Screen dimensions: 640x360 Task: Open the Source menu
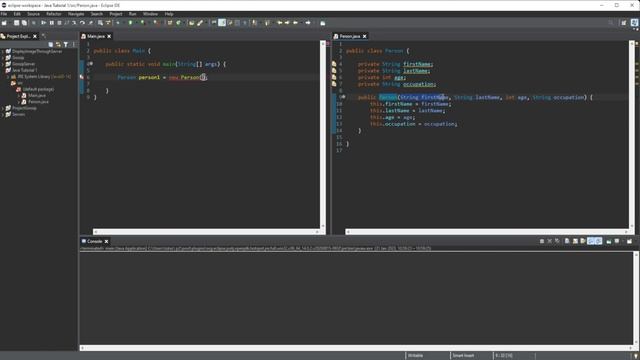[x=33, y=14]
